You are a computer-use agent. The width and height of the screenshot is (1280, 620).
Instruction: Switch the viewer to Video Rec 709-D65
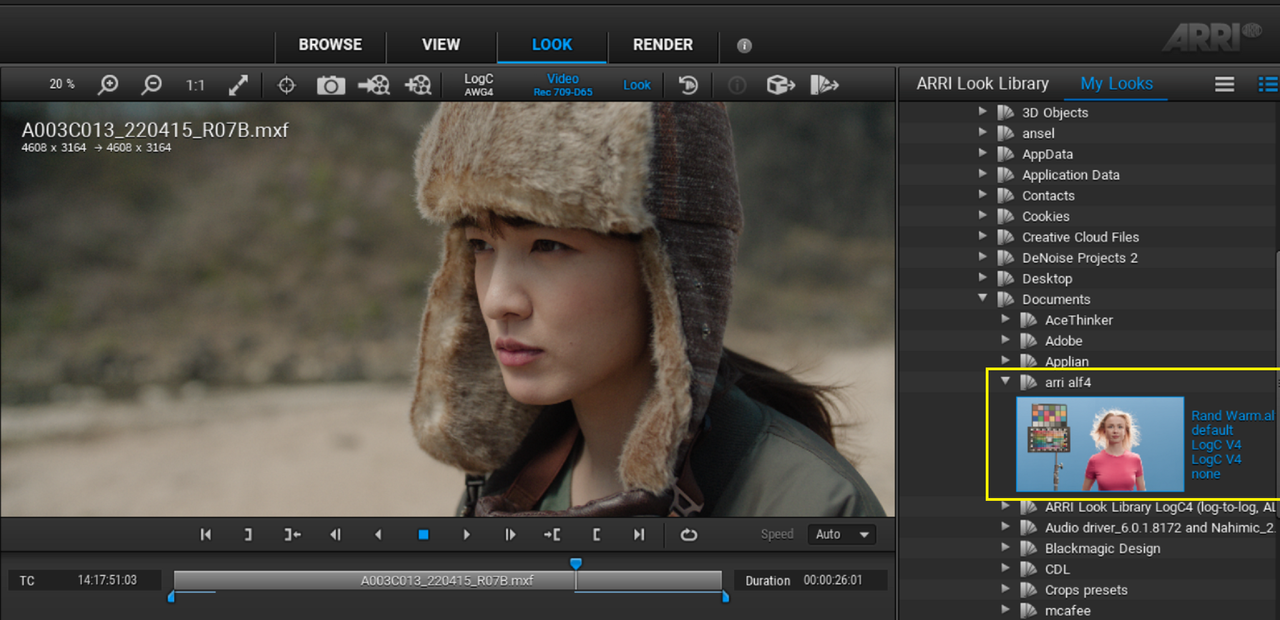(x=563, y=85)
